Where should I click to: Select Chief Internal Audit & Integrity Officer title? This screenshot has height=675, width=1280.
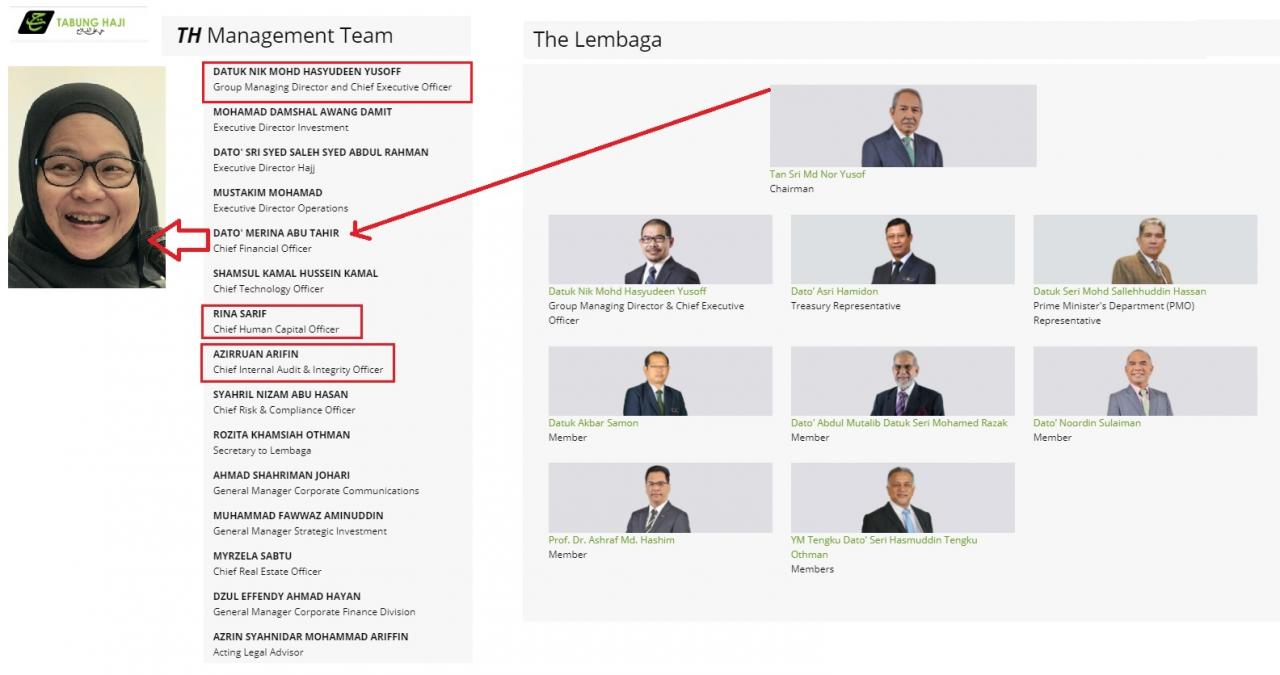tap(298, 370)
